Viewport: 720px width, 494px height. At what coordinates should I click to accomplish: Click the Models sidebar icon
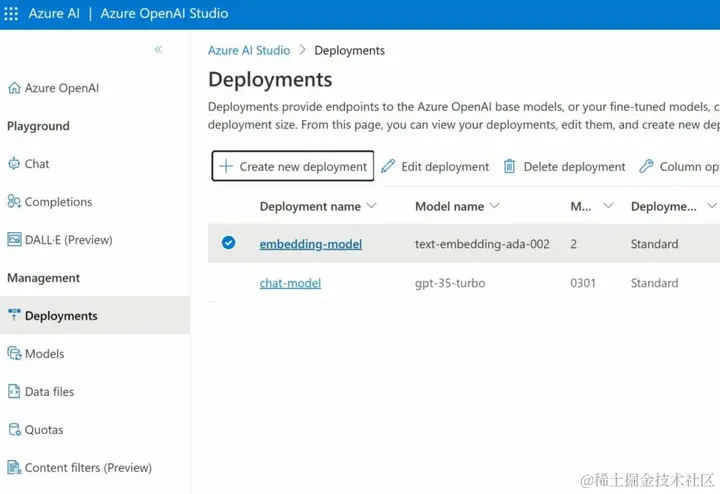pos(14,353)
